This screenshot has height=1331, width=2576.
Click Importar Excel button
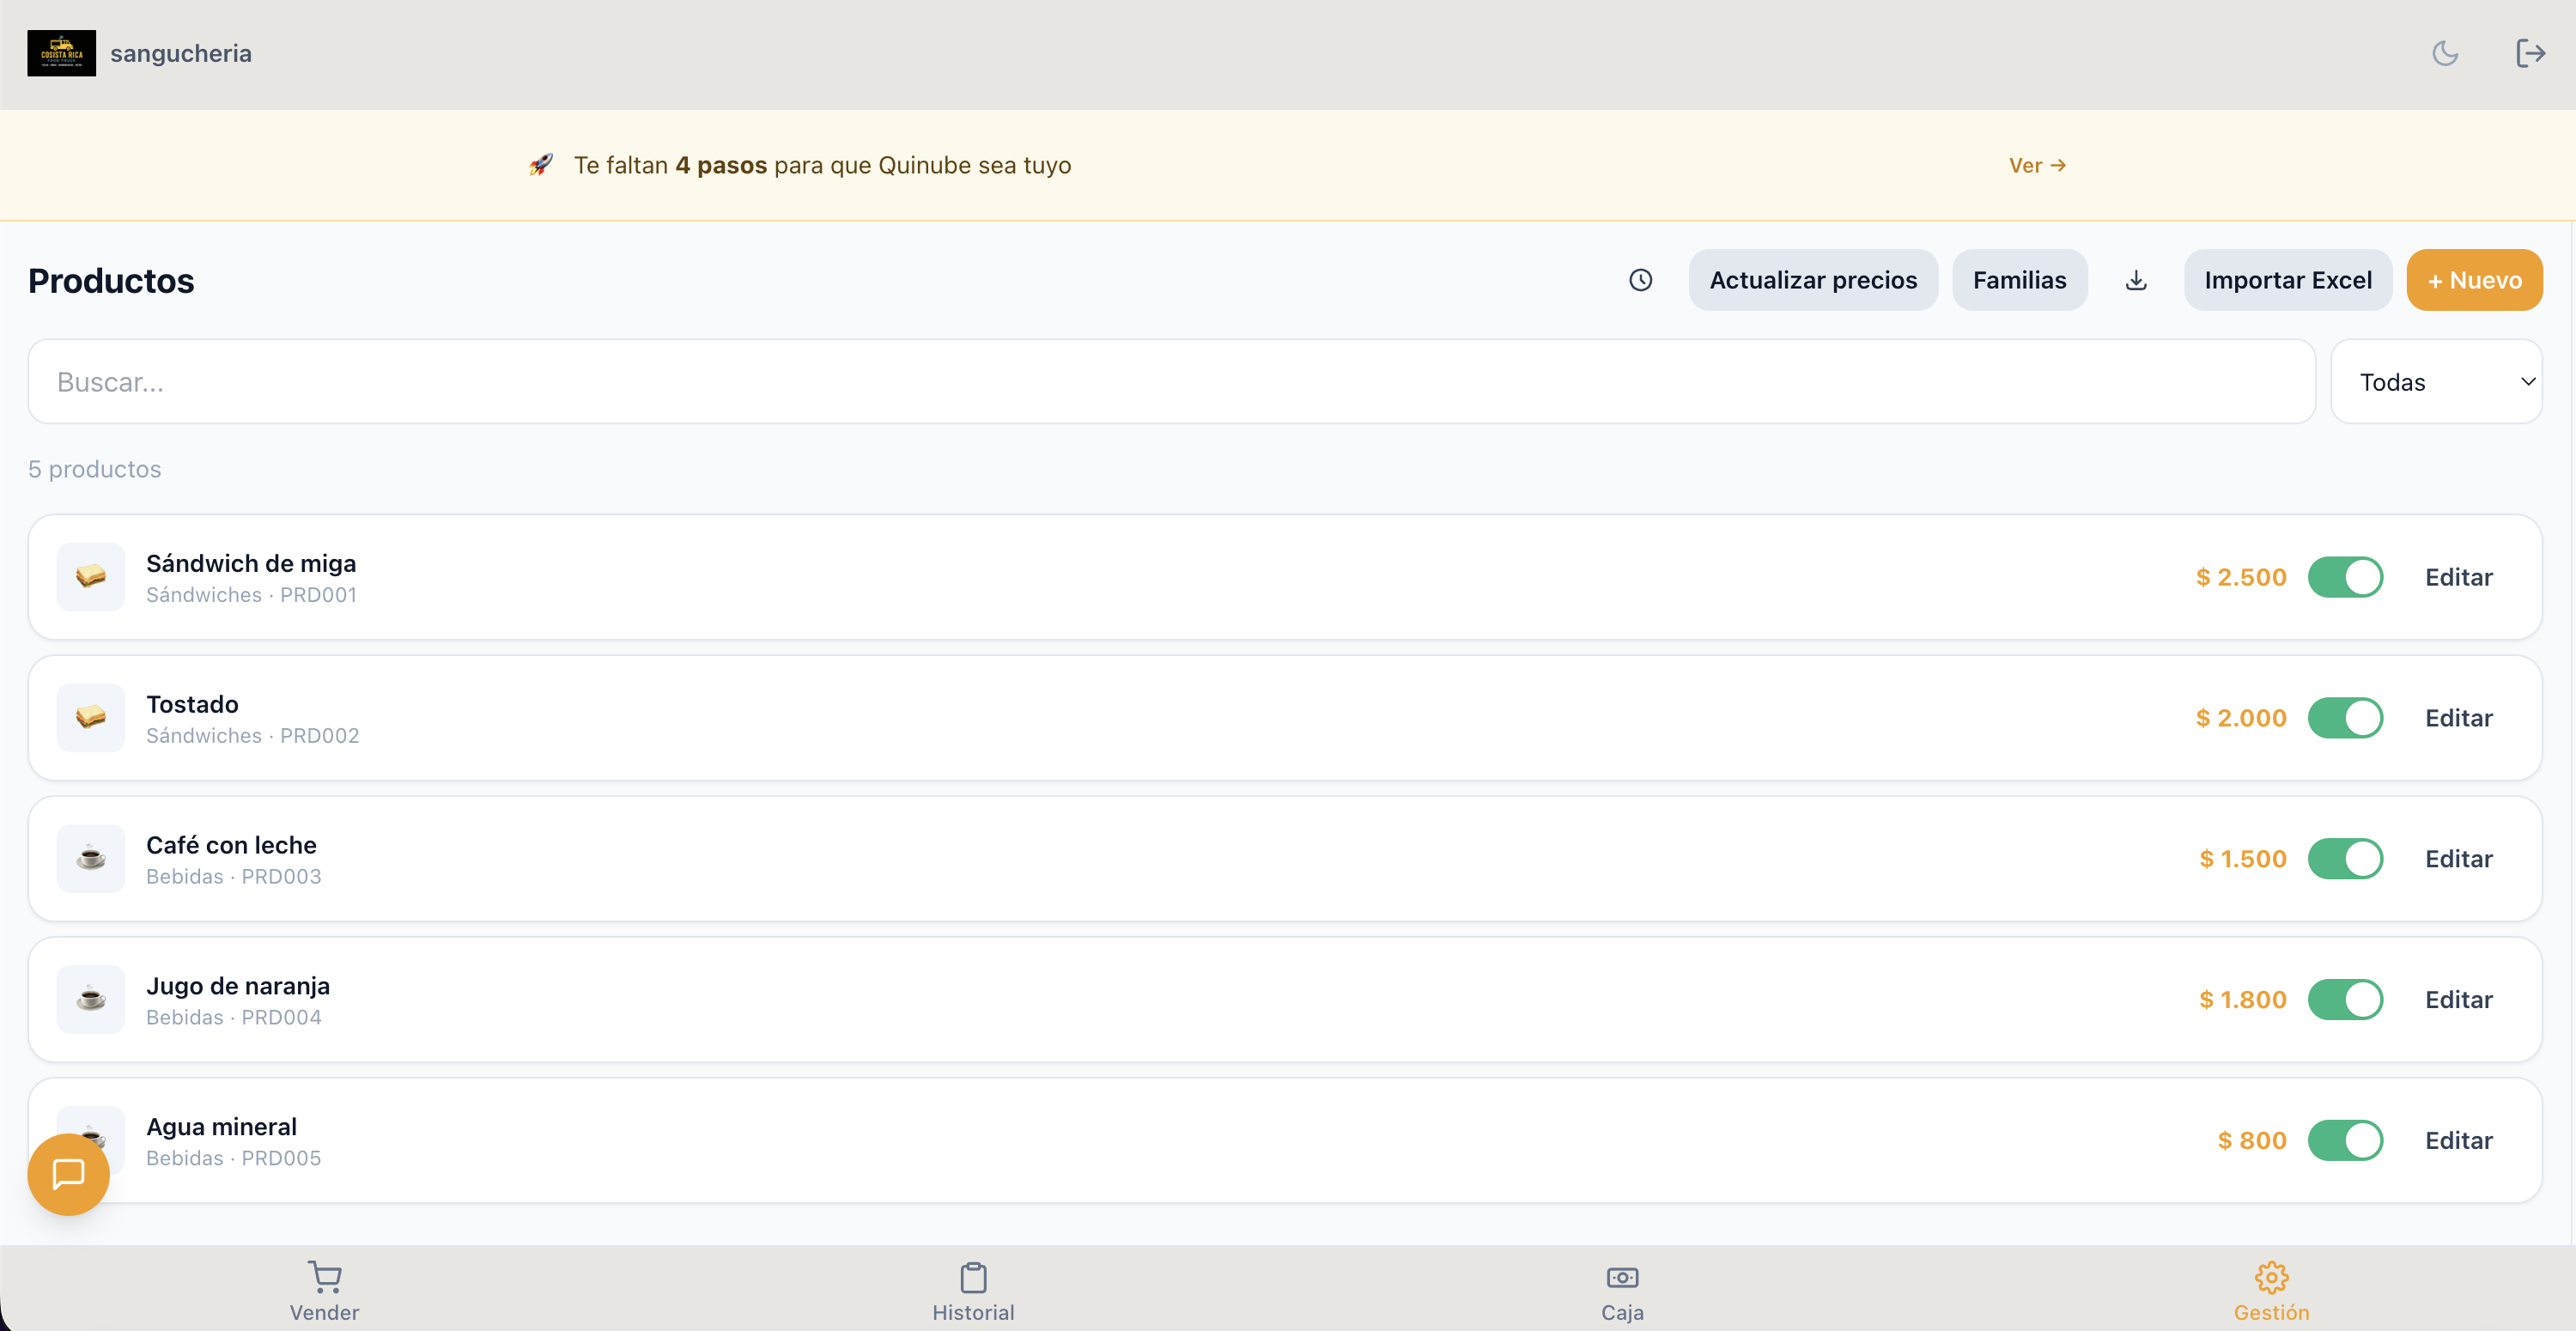point(2288,280)
